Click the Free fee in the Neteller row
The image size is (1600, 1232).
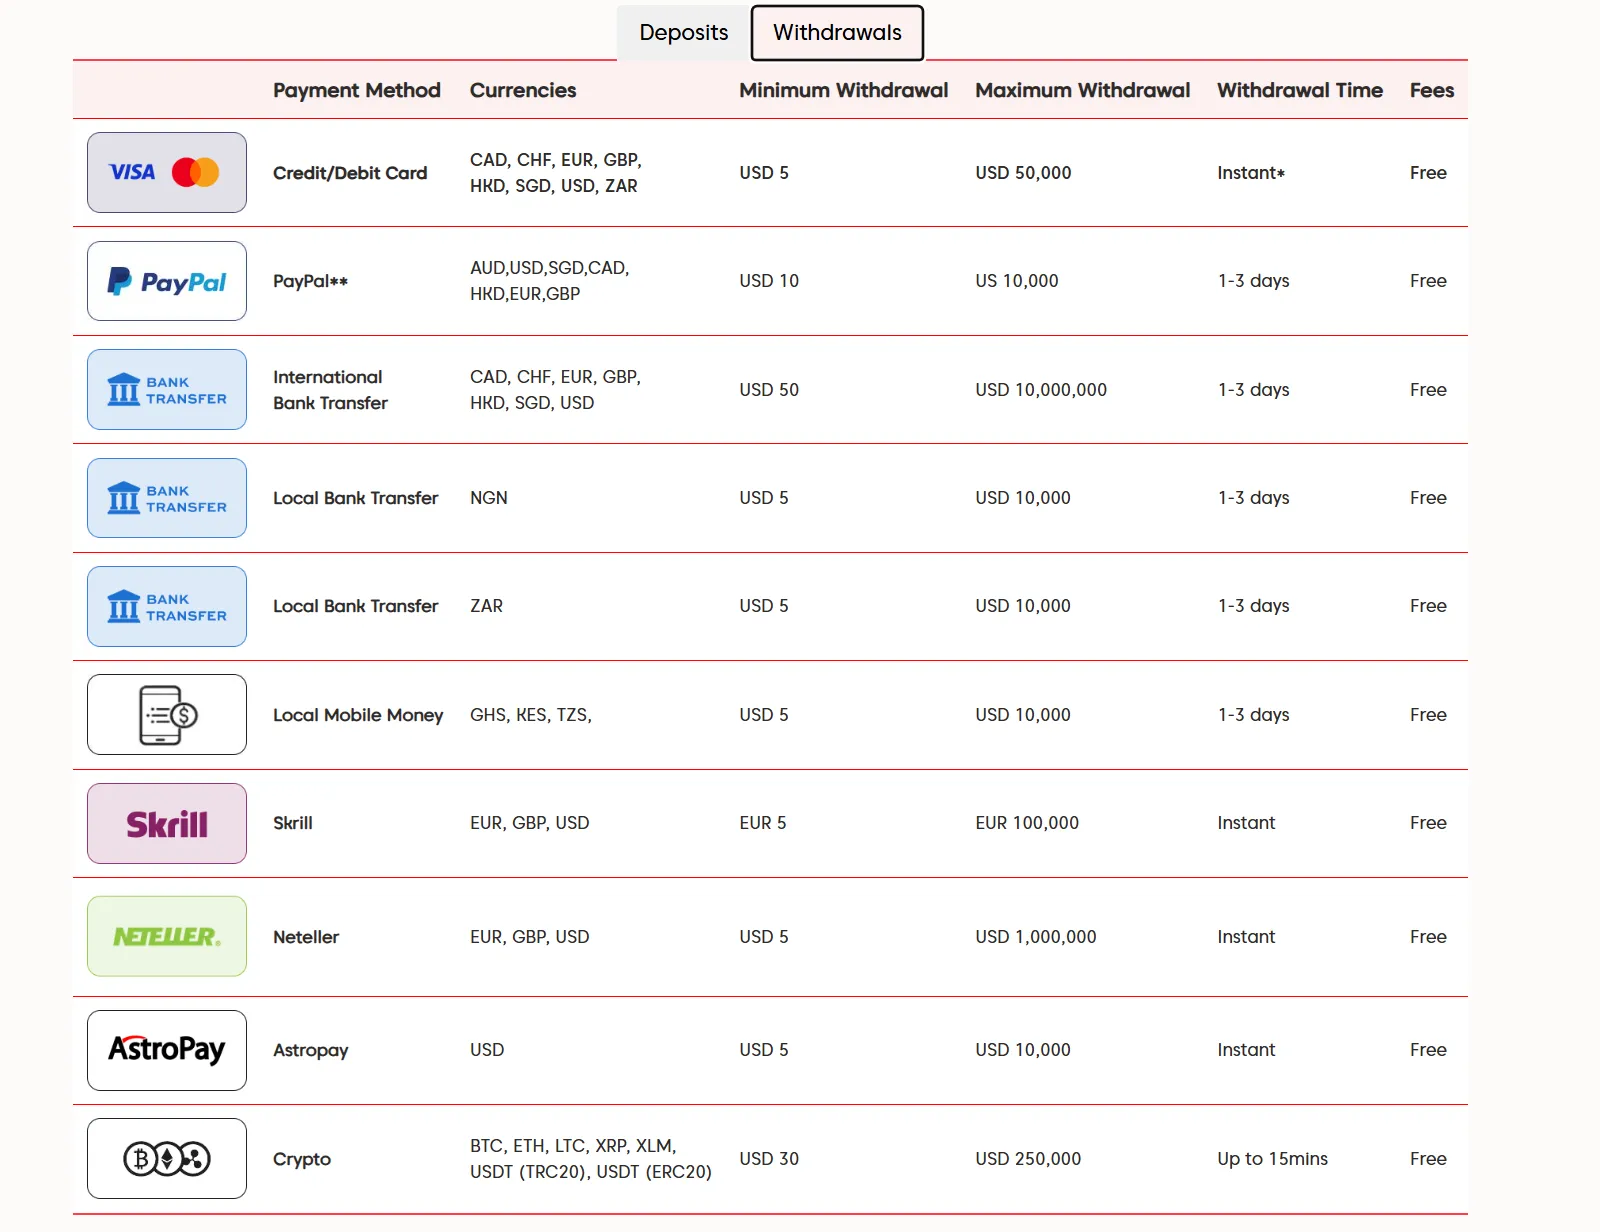[x=1428, y=937]
